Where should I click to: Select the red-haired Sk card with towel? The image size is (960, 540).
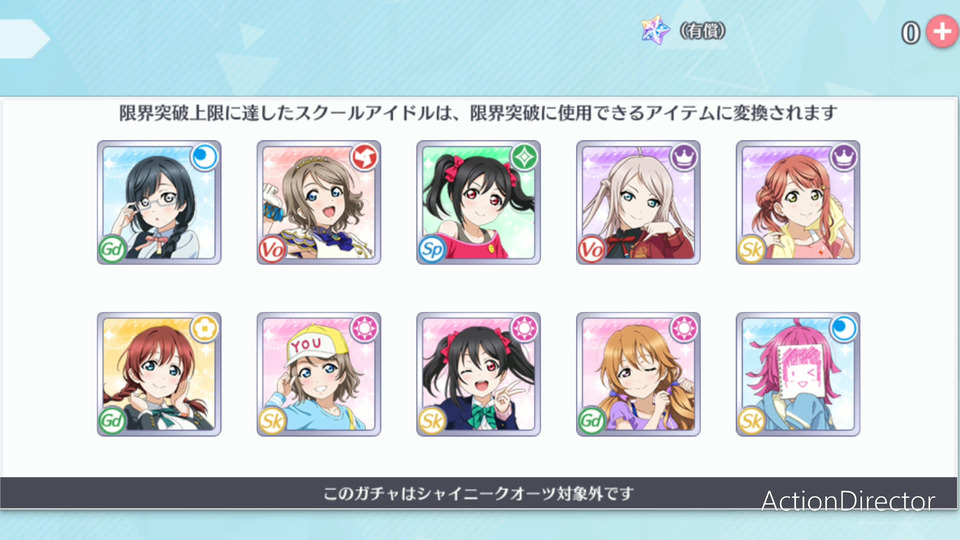point(798,203)
